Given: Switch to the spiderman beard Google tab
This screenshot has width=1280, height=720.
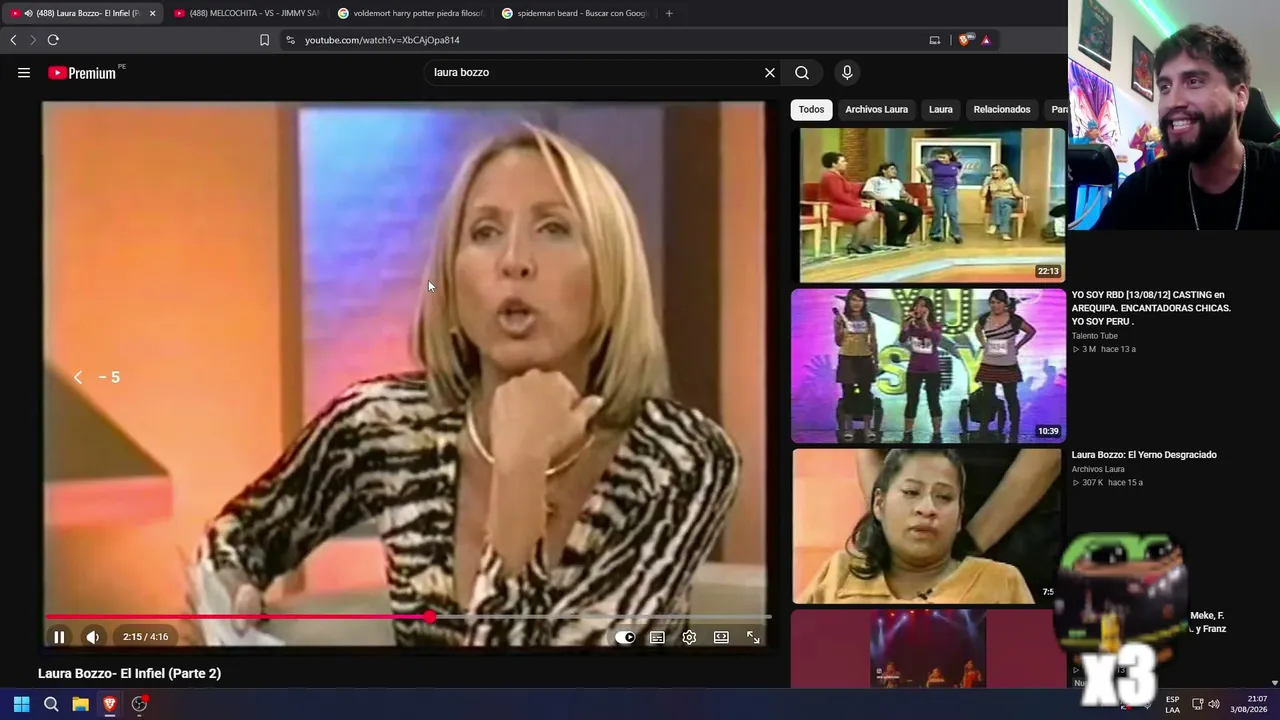Looking at the screenshot, I should 574,13.
